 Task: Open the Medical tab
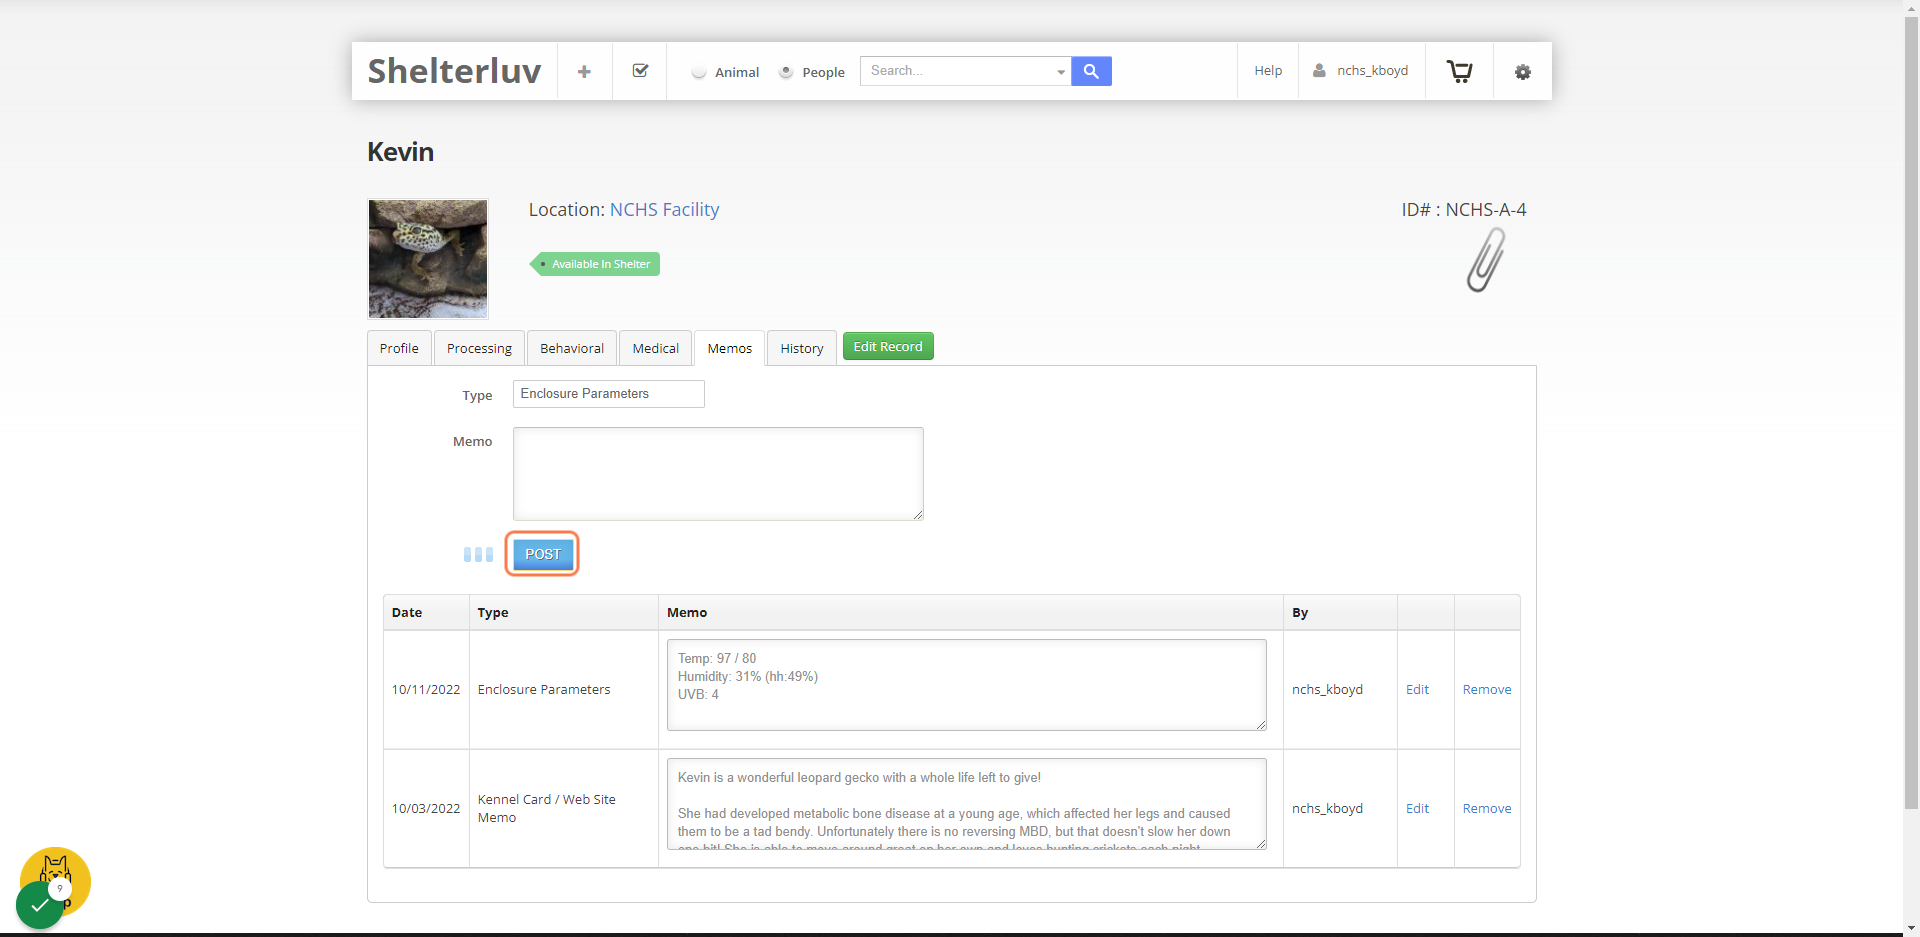[x=655, y=348]
